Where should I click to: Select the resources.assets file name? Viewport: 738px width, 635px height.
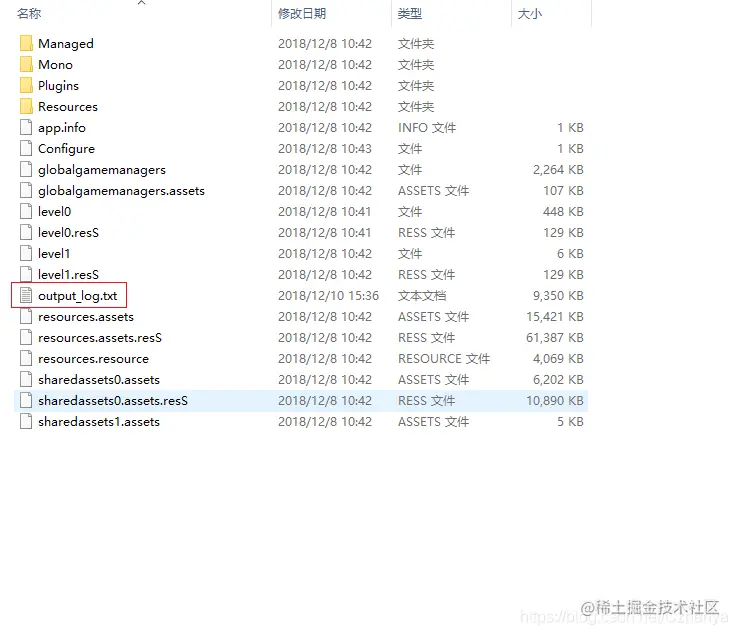tap(86, 317)
